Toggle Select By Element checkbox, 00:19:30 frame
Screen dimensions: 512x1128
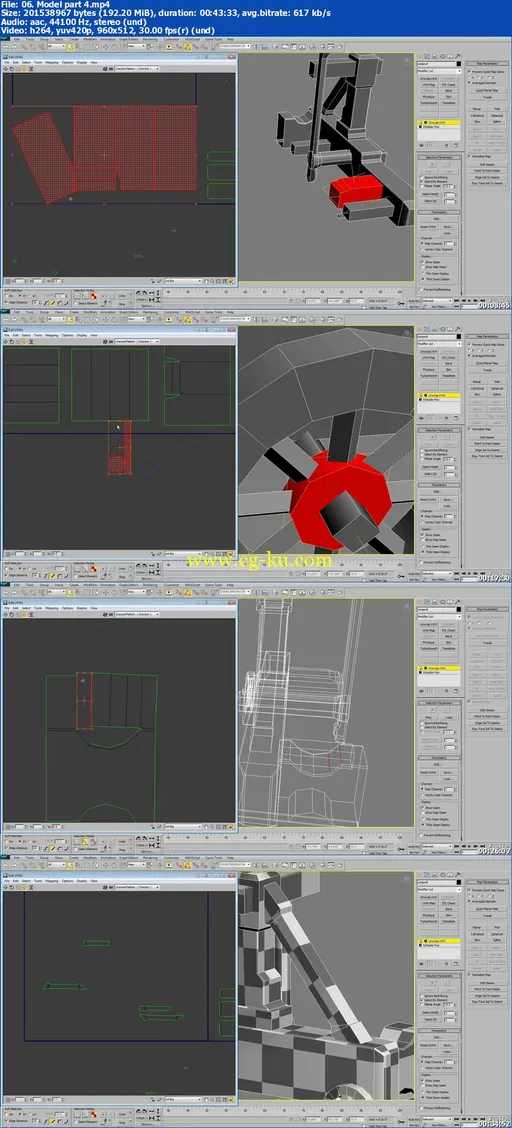click(x=421, y=455)
